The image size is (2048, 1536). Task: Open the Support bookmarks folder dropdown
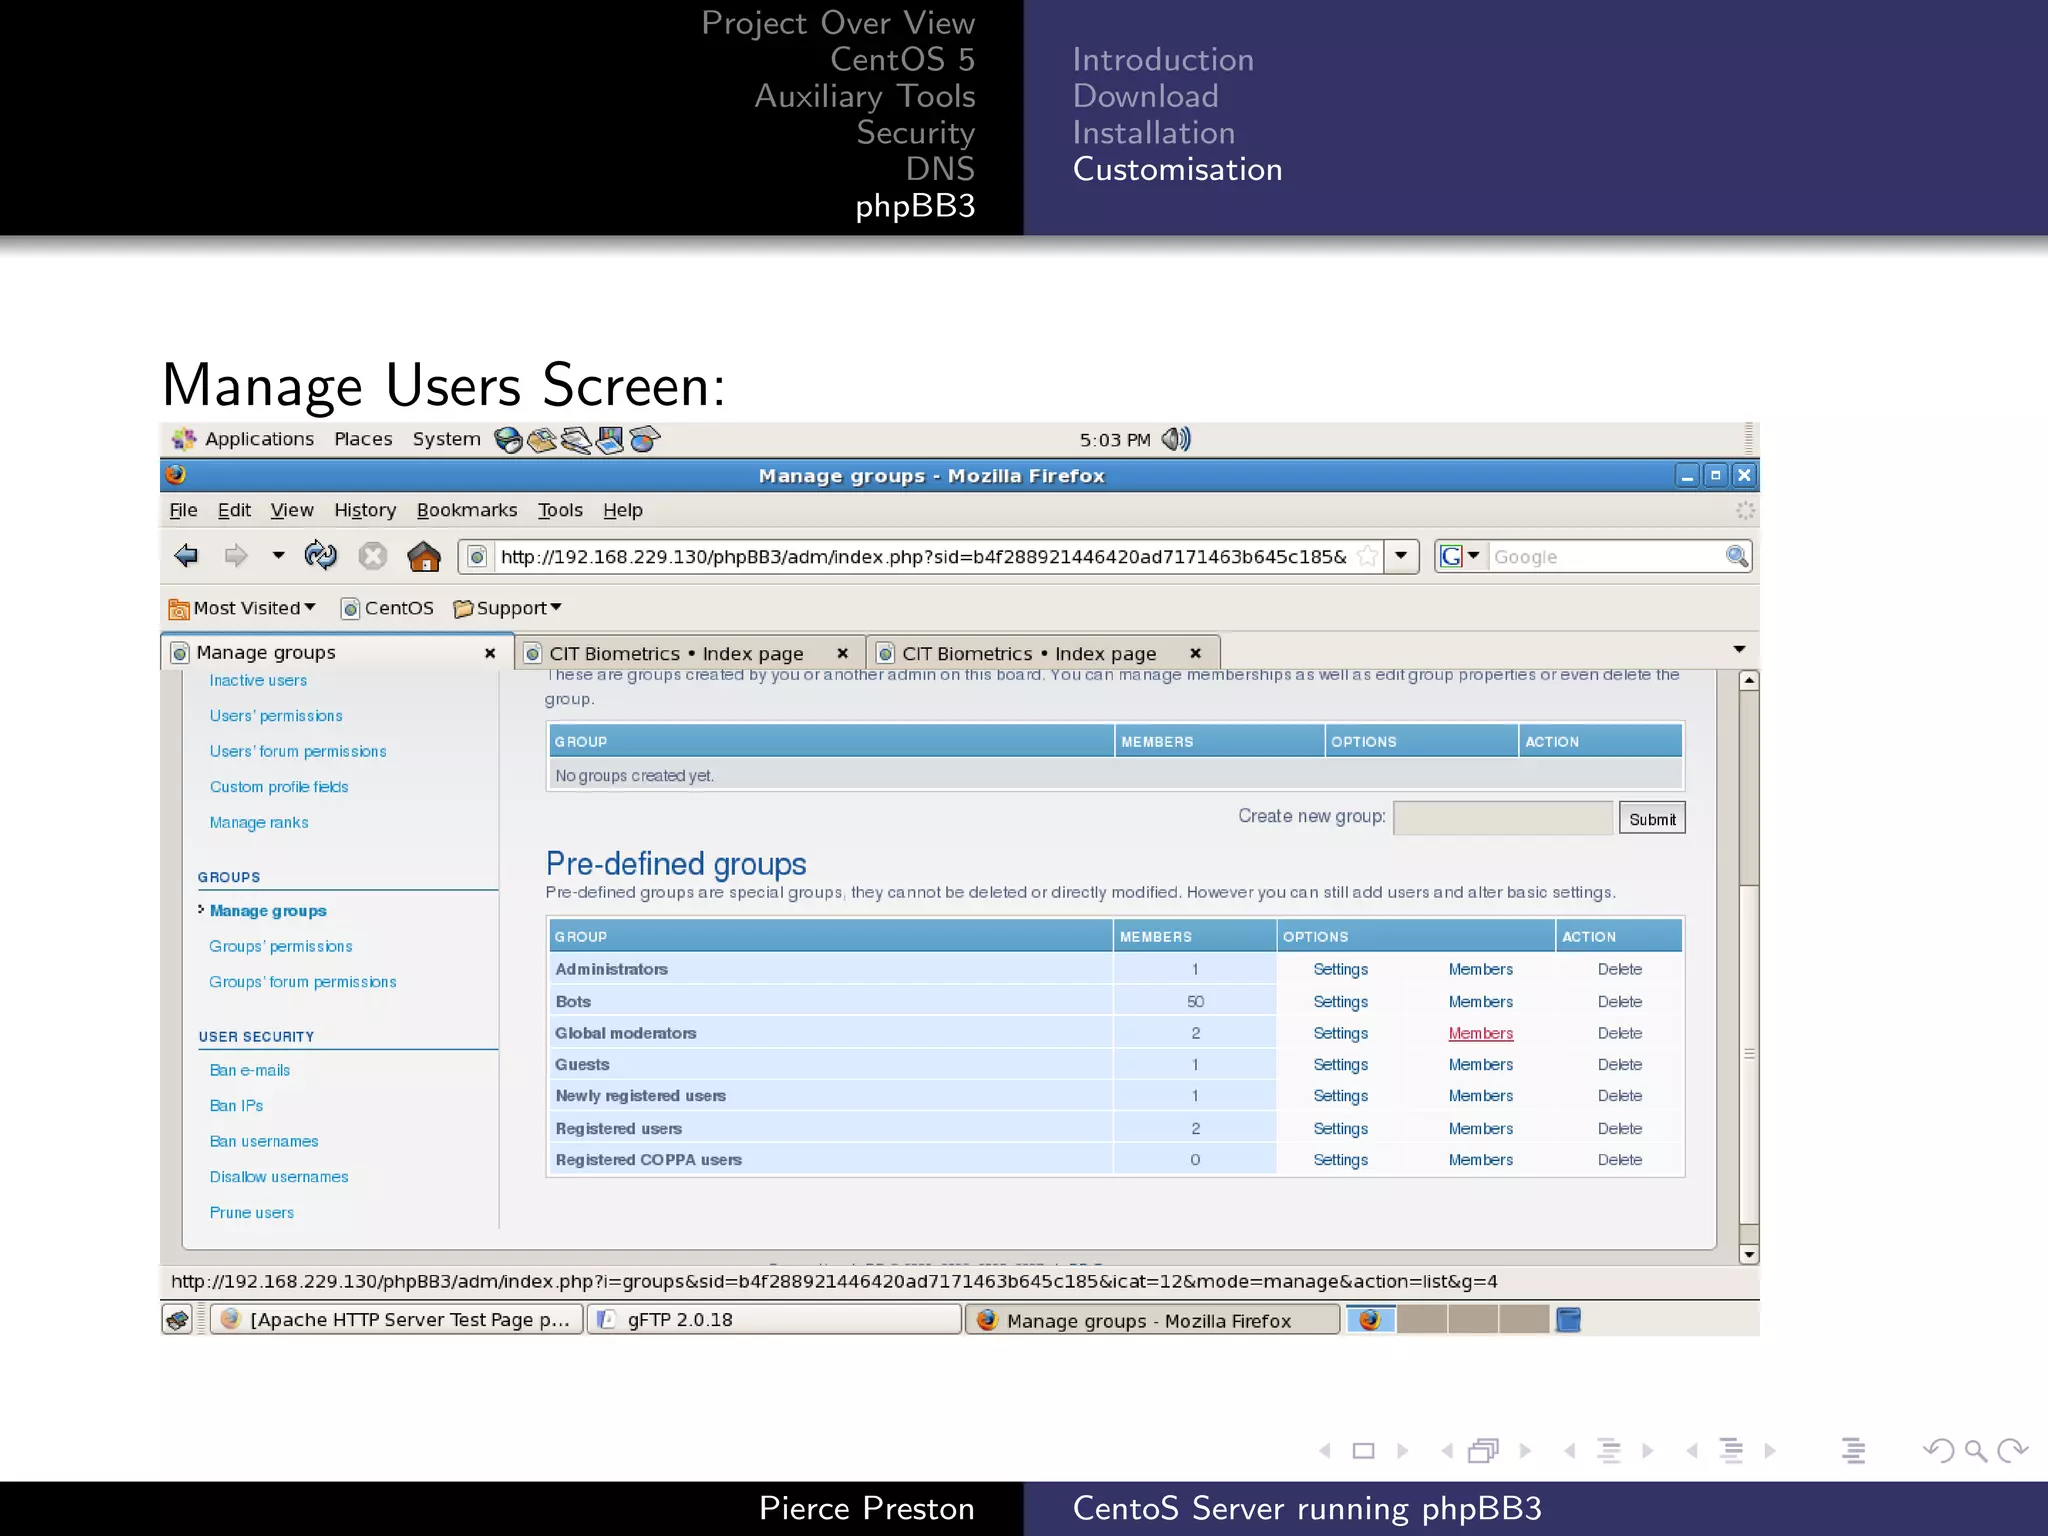point(507,608)
